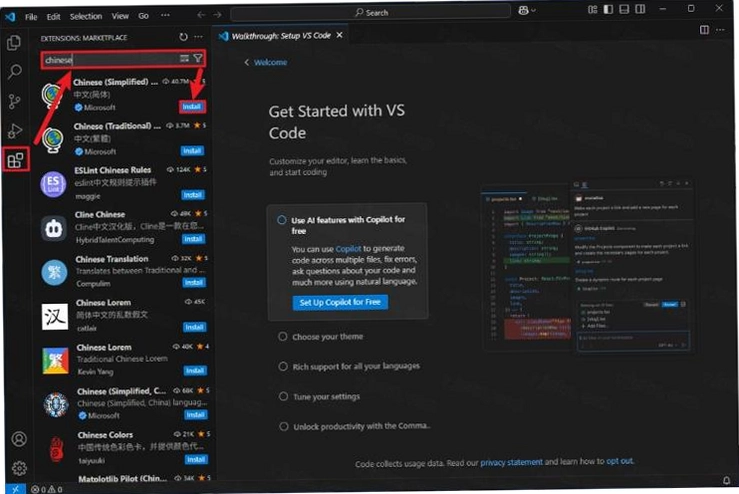
Task: Open editor more actions menu
Action: point(720,30)
